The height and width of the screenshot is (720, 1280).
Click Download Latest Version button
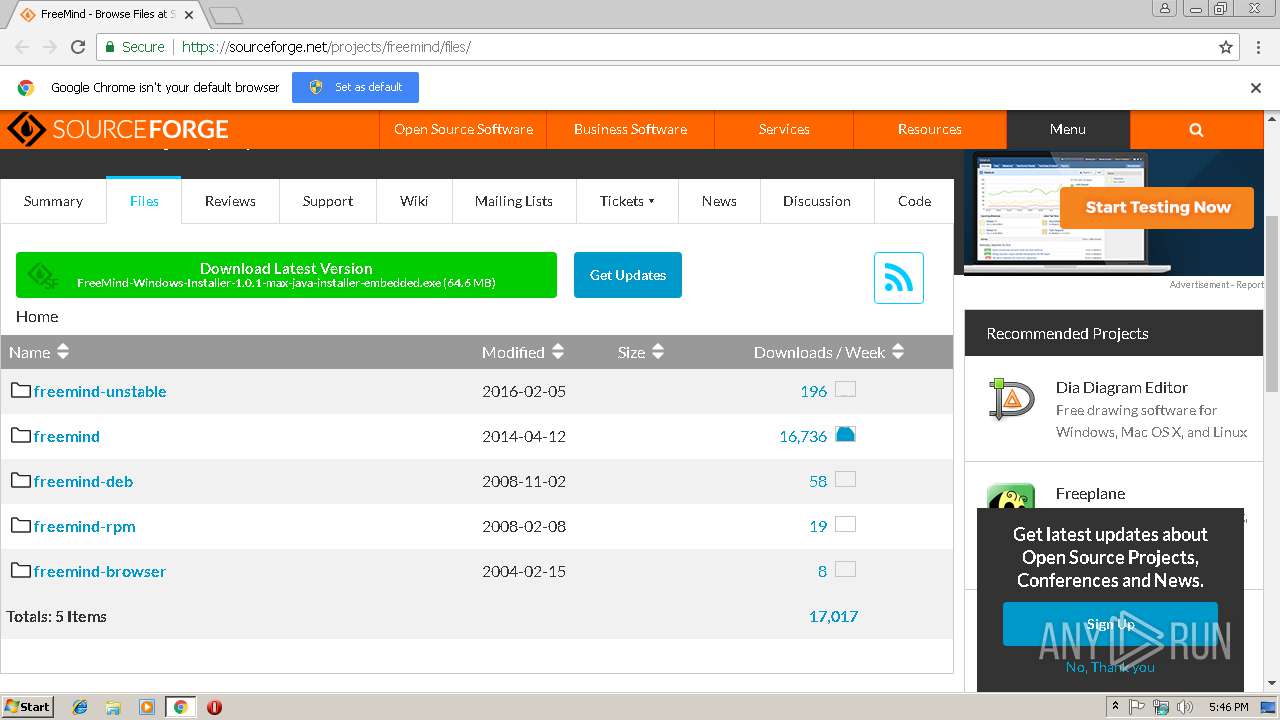pyautogui.click(x=286, y=275)
